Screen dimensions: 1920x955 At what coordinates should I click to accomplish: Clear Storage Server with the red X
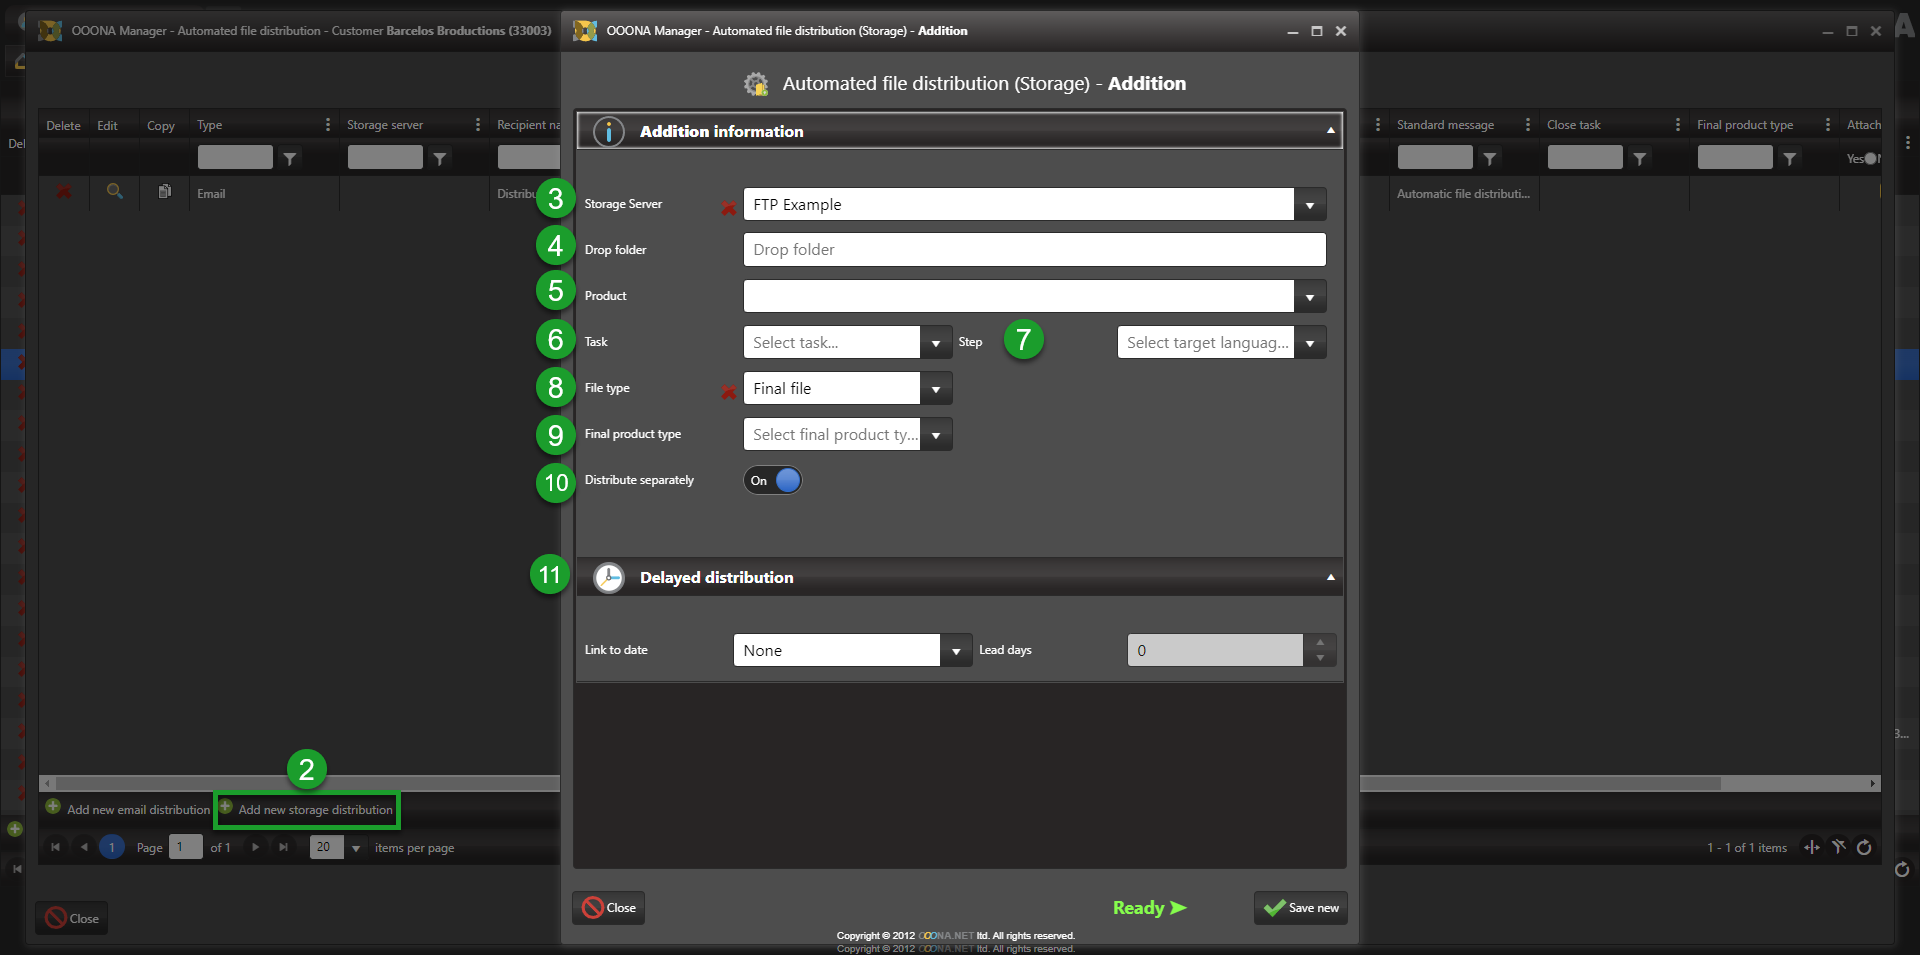click(729, 207)
